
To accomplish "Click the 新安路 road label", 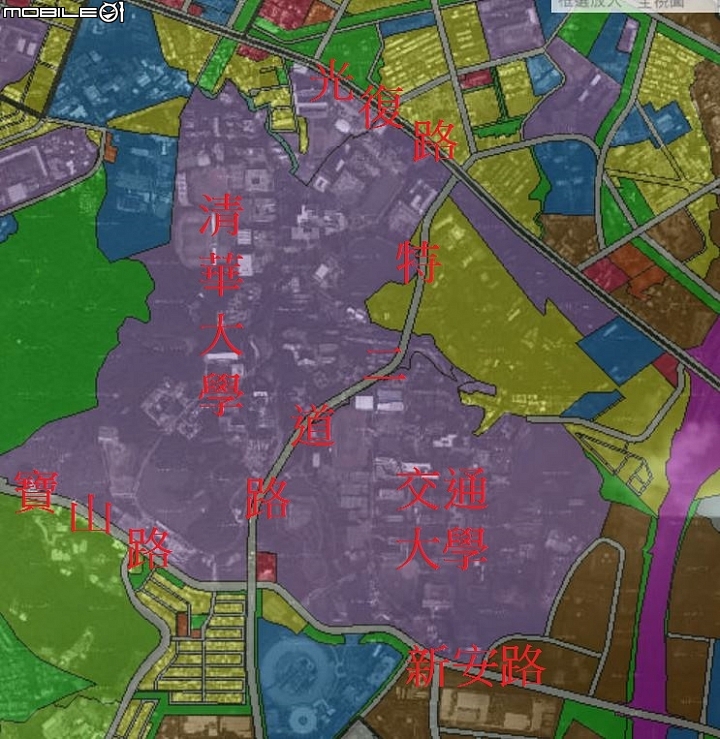I will coord(475,667).
